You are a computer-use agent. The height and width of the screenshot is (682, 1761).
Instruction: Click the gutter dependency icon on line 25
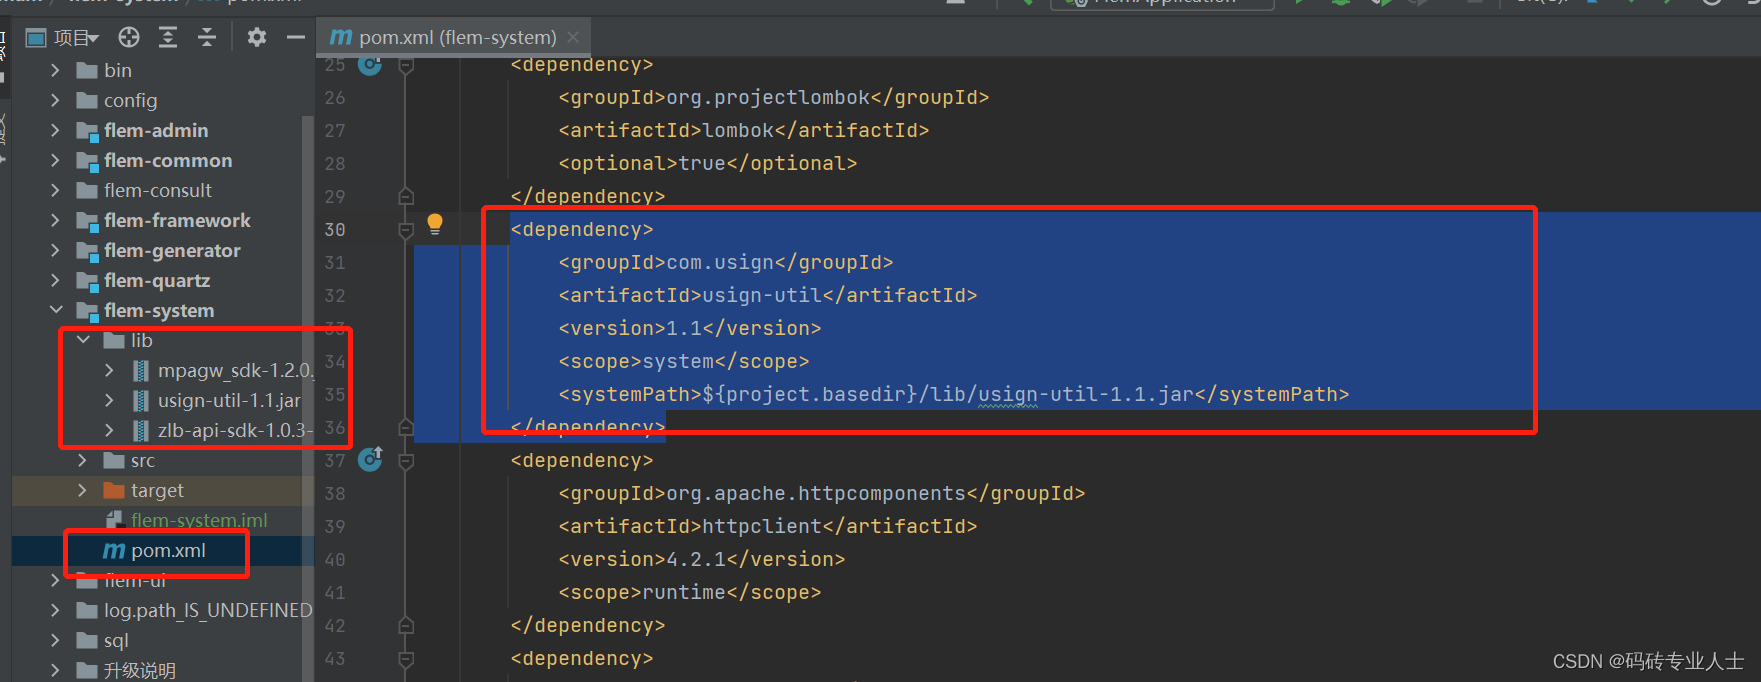coord(370,66)
